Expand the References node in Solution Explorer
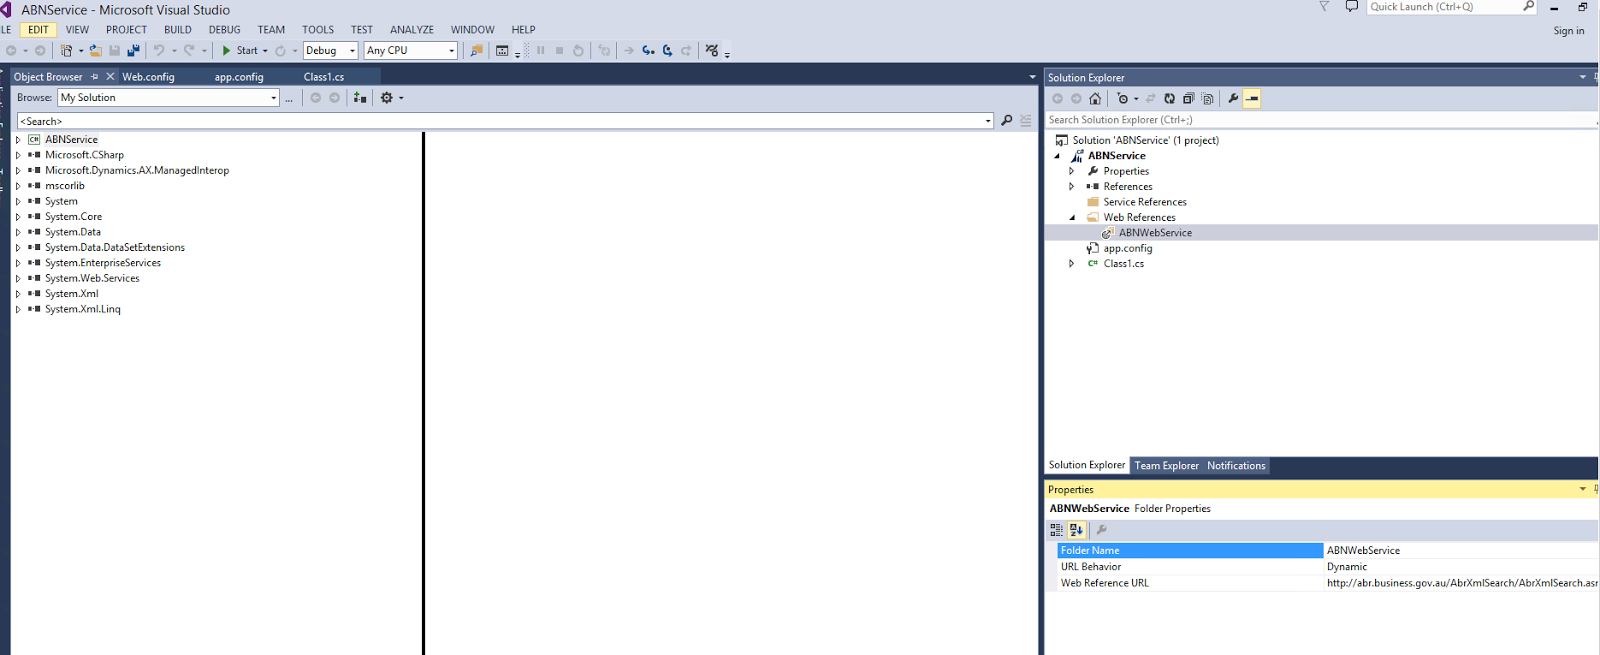Viewport: 1600px width, 655px height. click(1072, 187)
